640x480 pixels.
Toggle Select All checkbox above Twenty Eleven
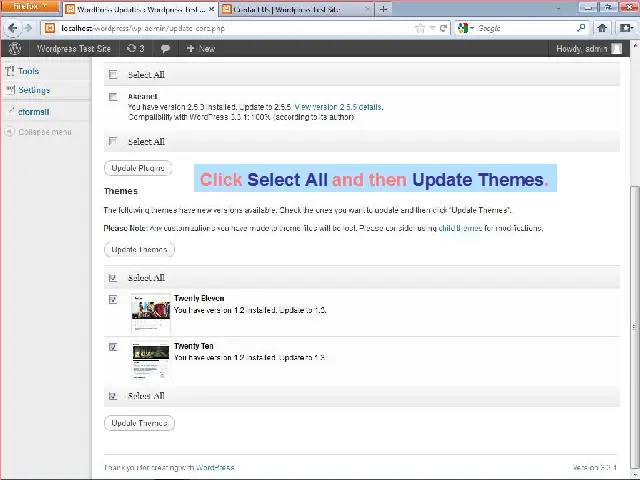(x=113, y=278)
